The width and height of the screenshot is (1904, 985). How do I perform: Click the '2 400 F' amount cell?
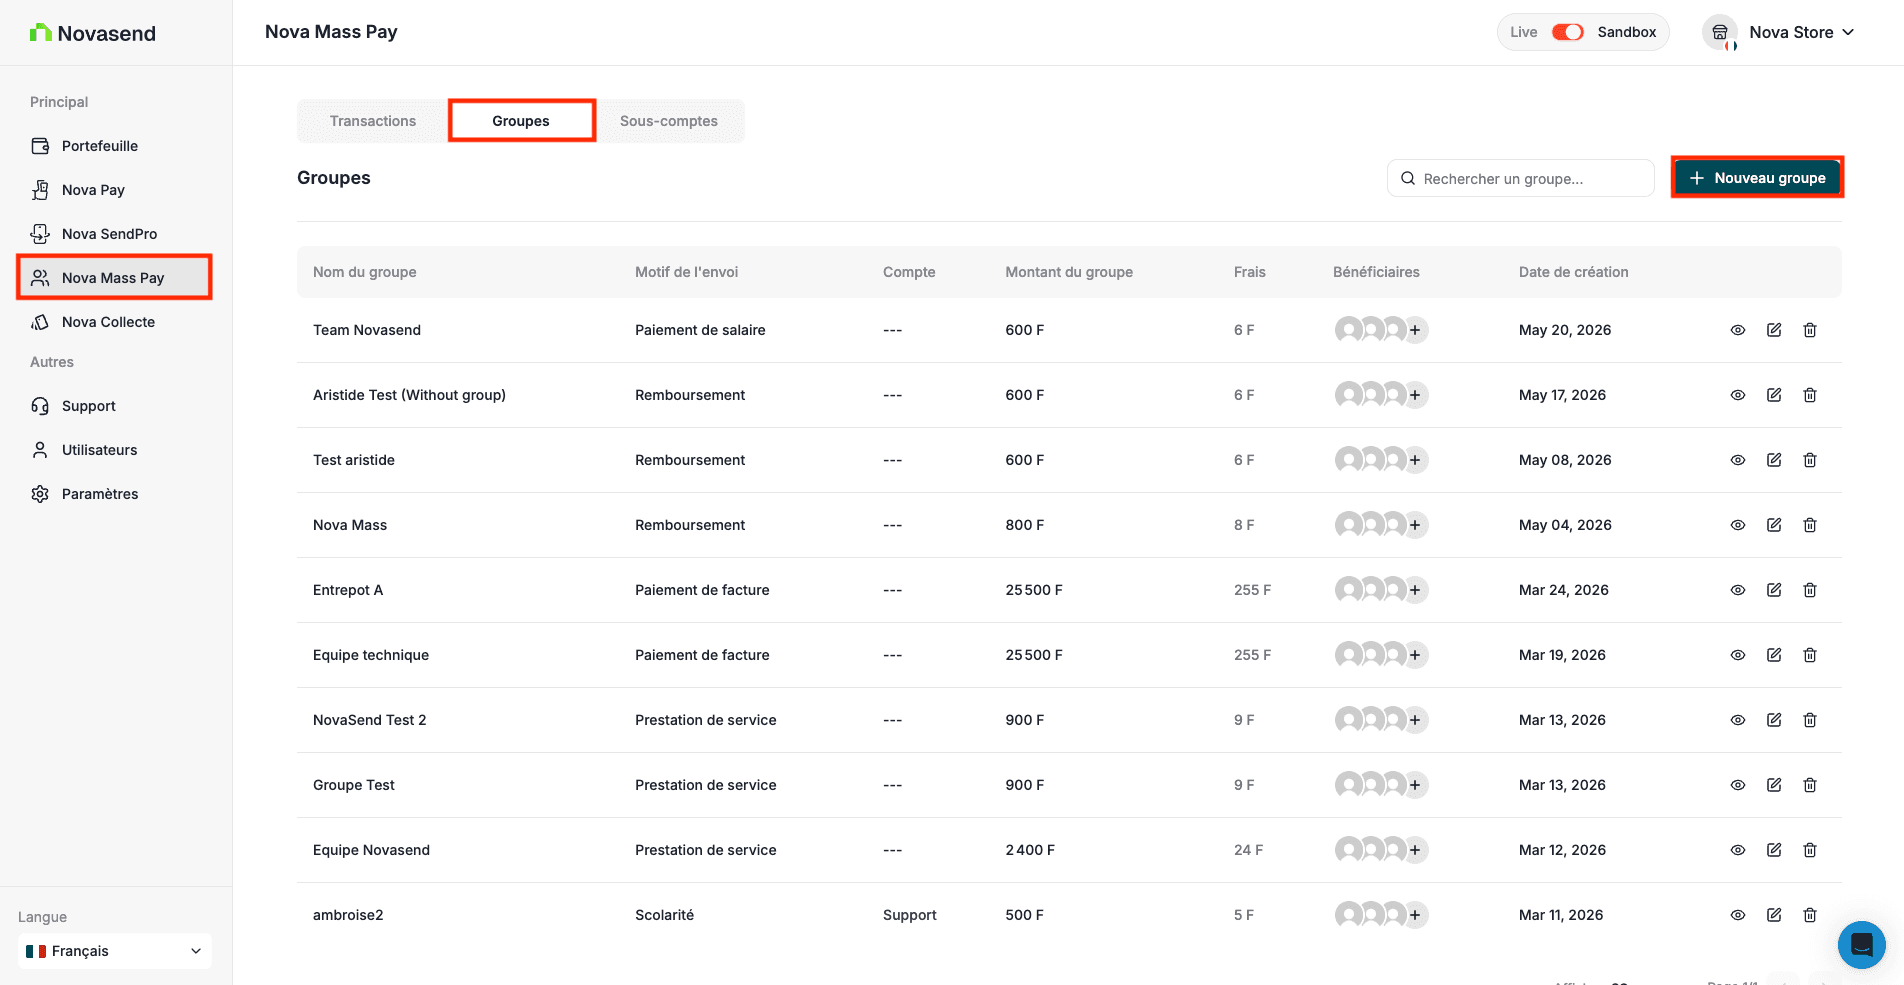click(1030, 850)
